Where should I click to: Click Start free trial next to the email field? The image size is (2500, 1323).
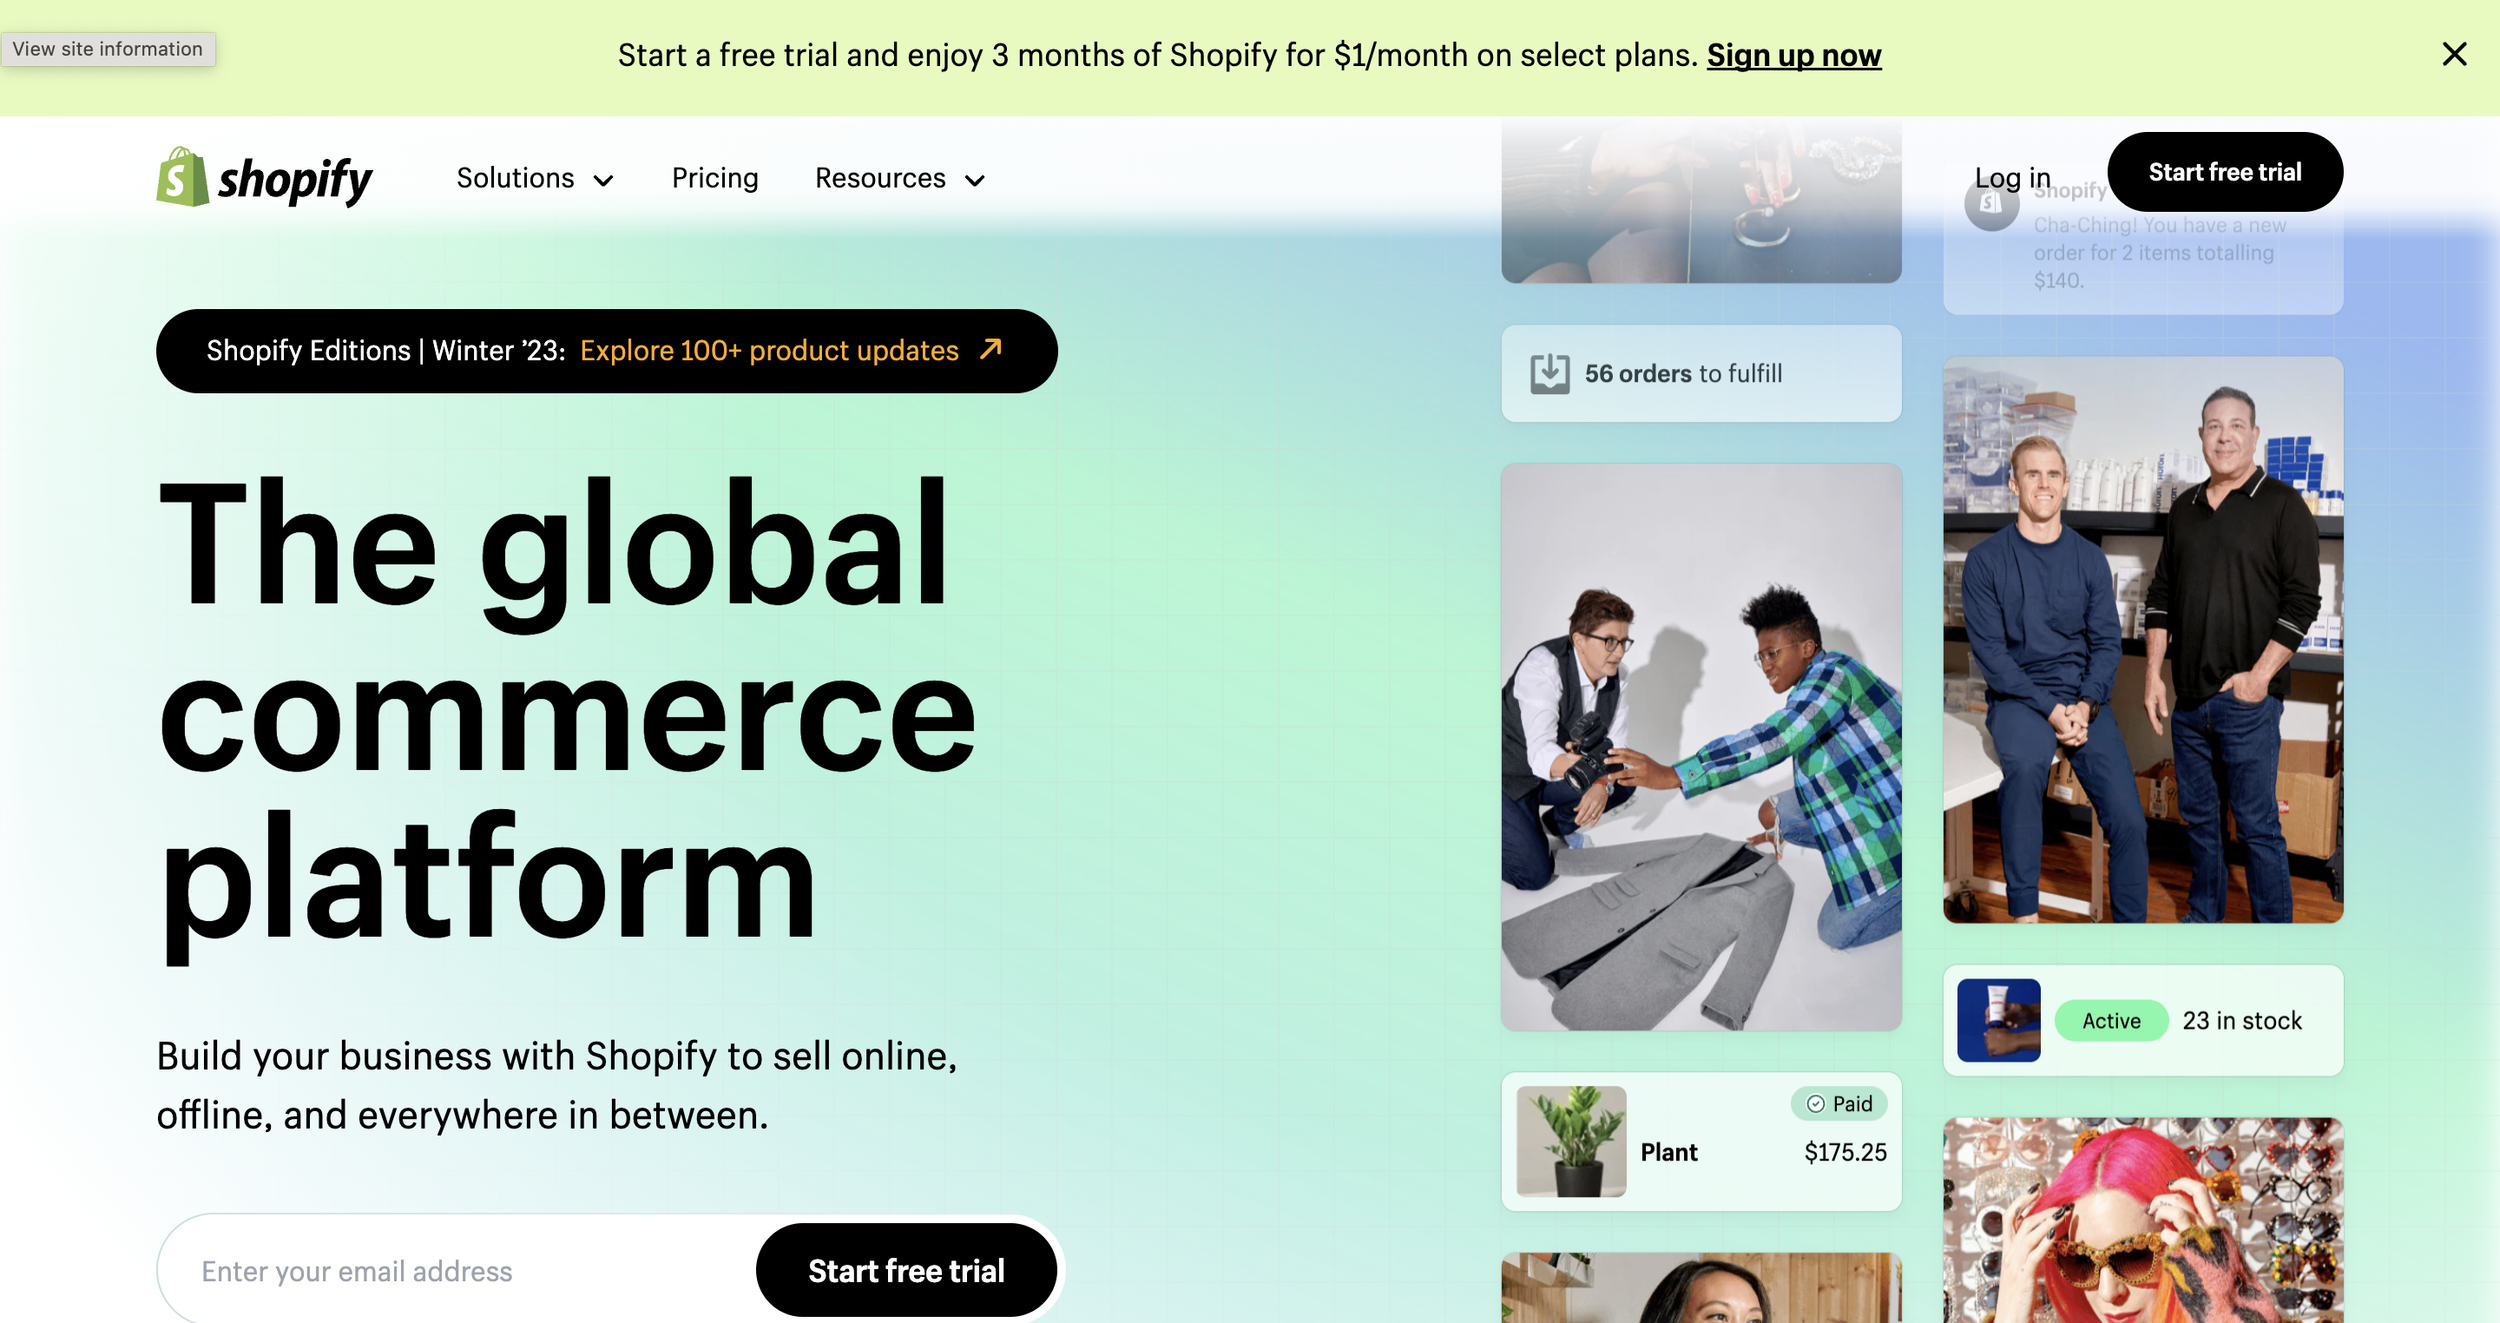[x=906, y=1270]
